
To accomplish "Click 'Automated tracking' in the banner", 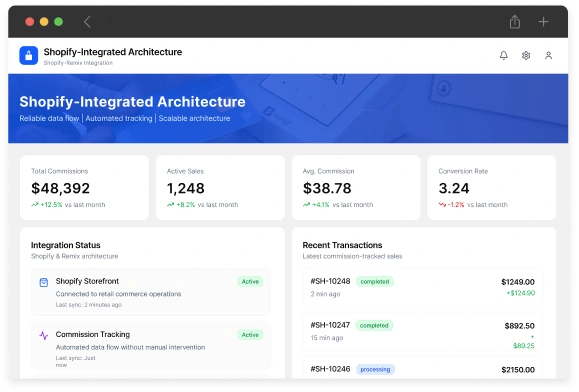I will coord(119,118).
